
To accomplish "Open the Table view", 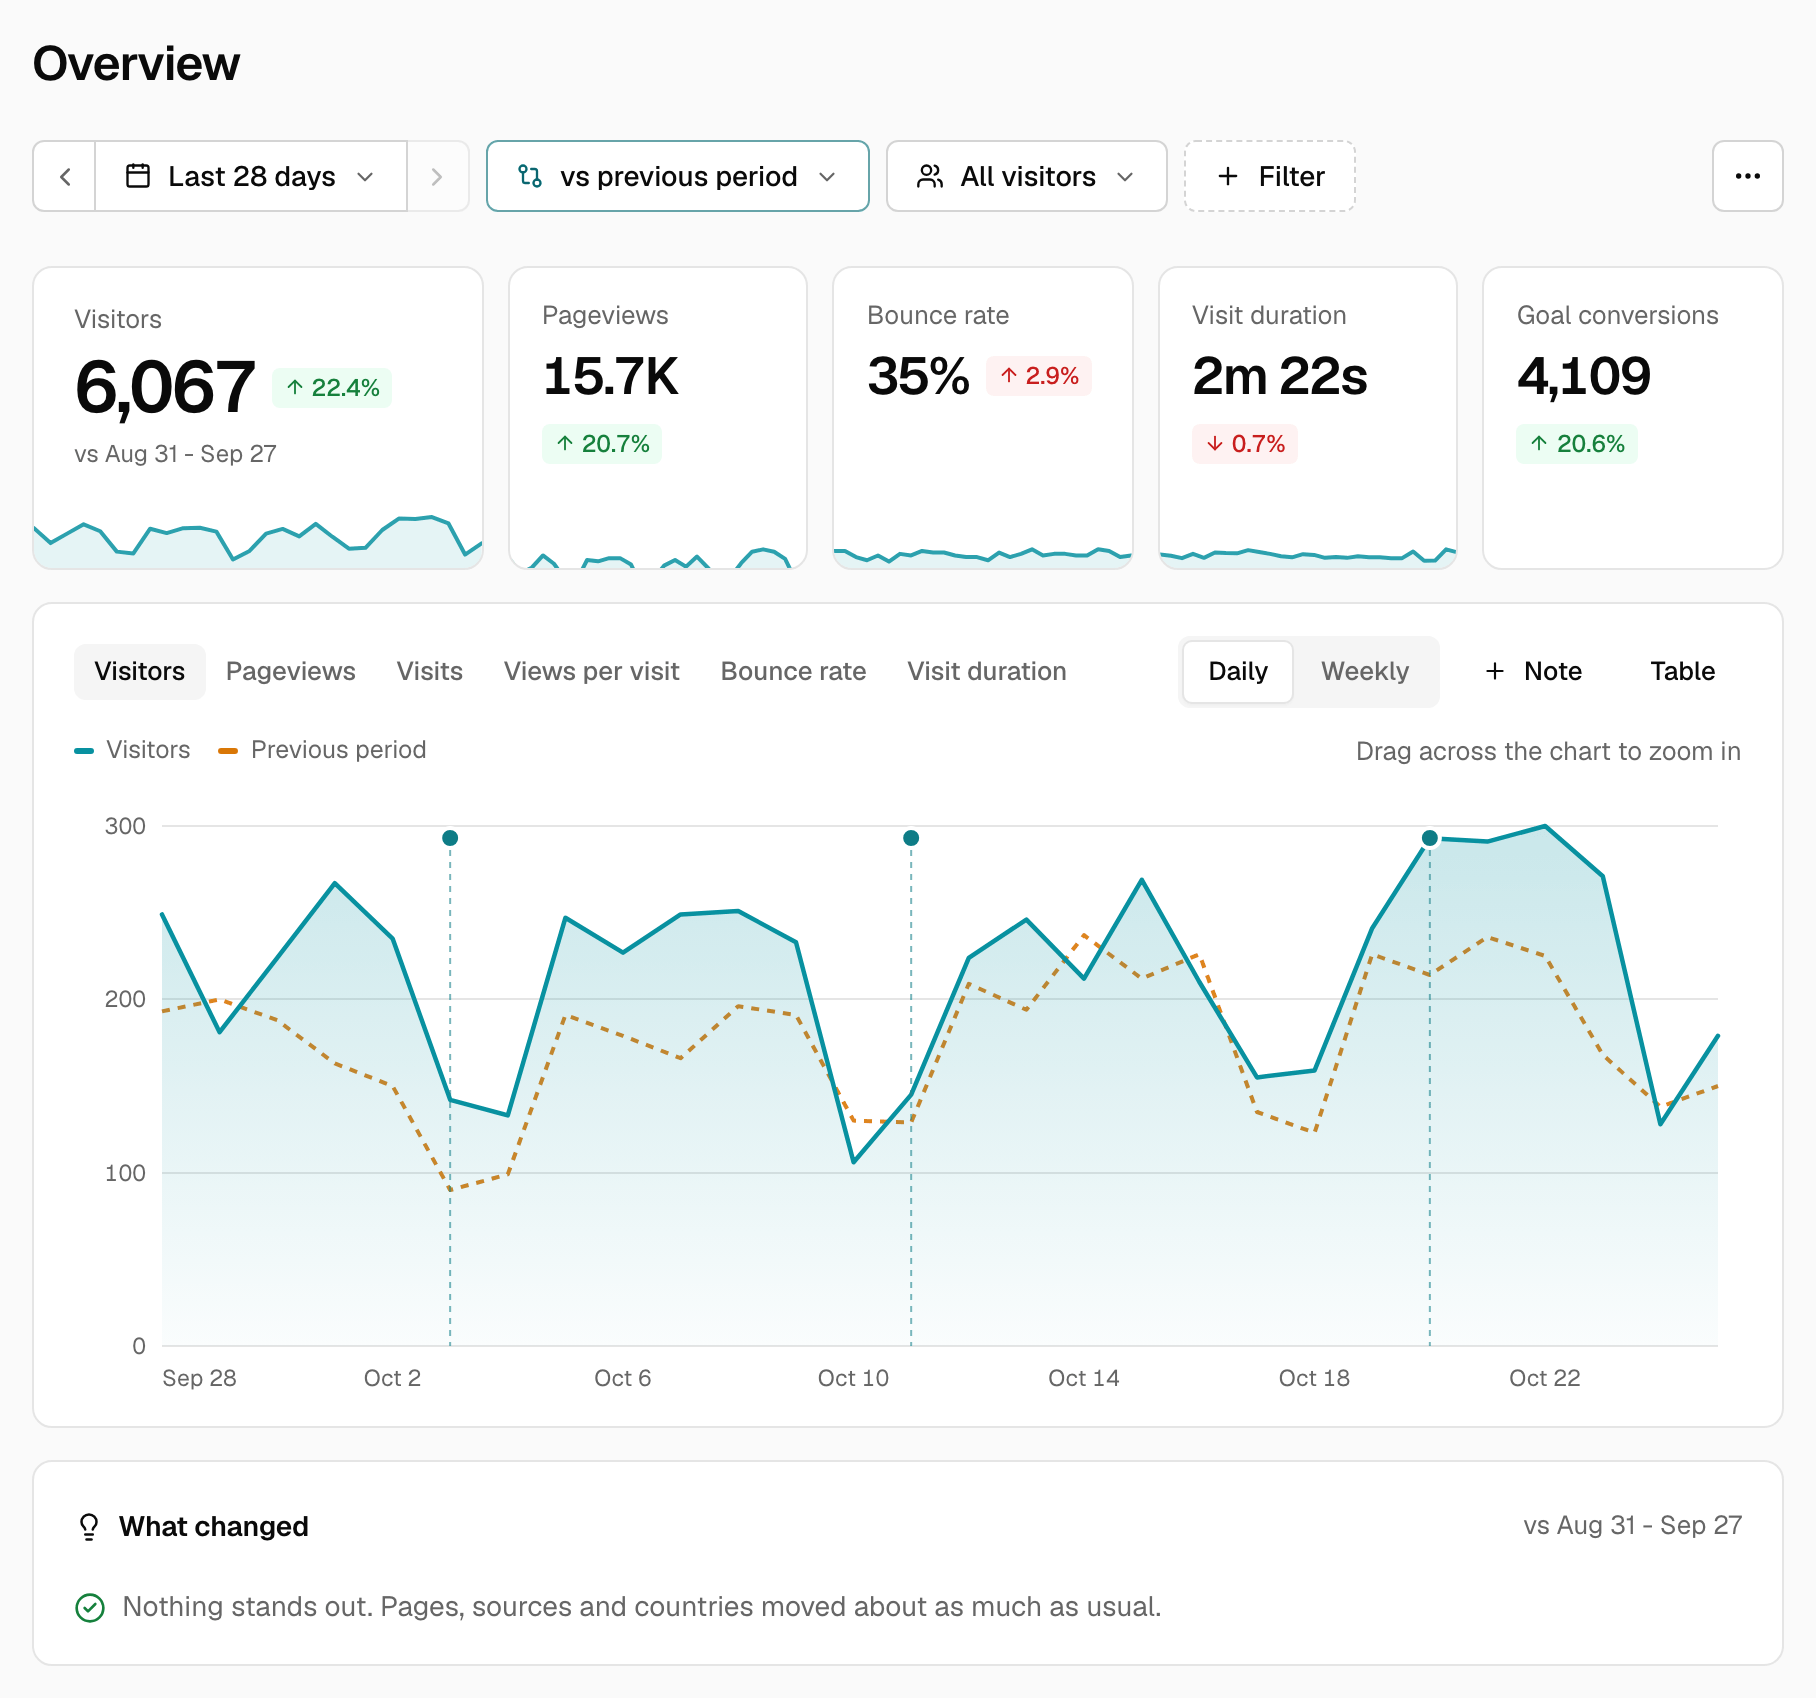I will pyautogui.click(x=1682, y=671).
